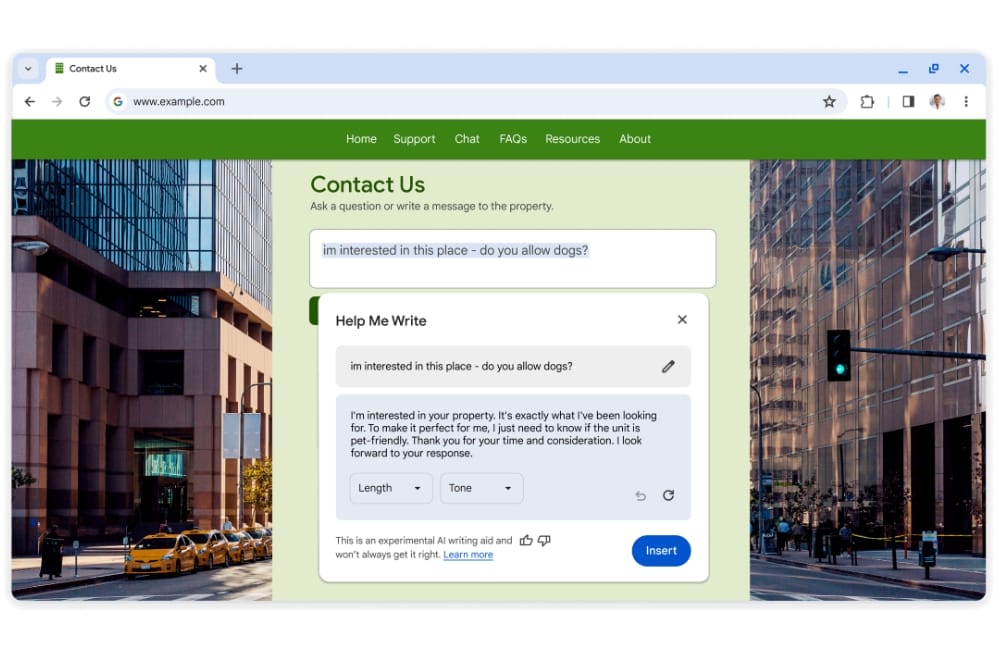Image resolution: width=1002 pixels, height=661 pixels.
Task: Open Support in navigation bar
Action: pyautogui.click(x=414, y=139)
